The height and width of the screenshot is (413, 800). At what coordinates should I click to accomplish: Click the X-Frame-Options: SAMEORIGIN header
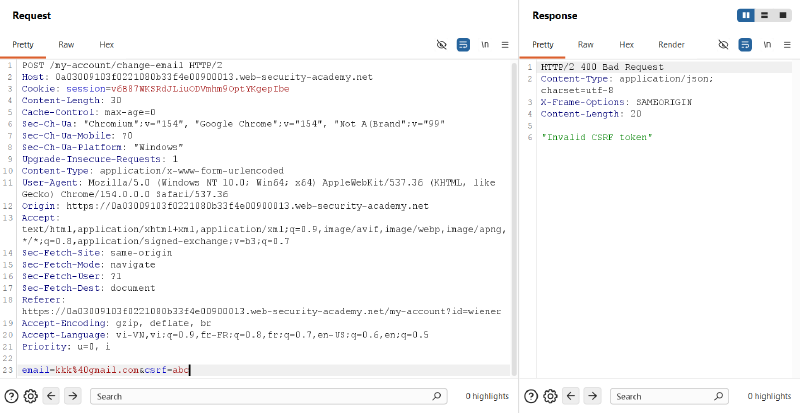pos(616,102)
